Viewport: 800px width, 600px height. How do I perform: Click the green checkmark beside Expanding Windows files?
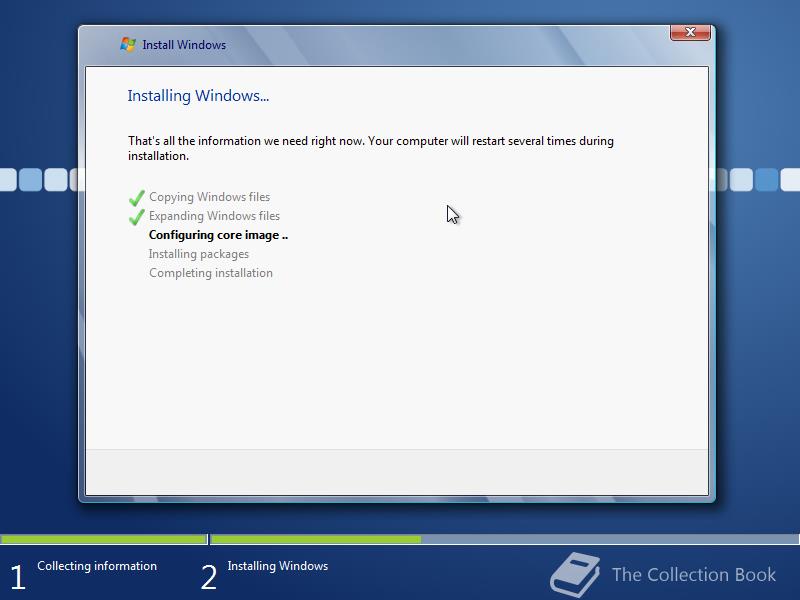137,217
